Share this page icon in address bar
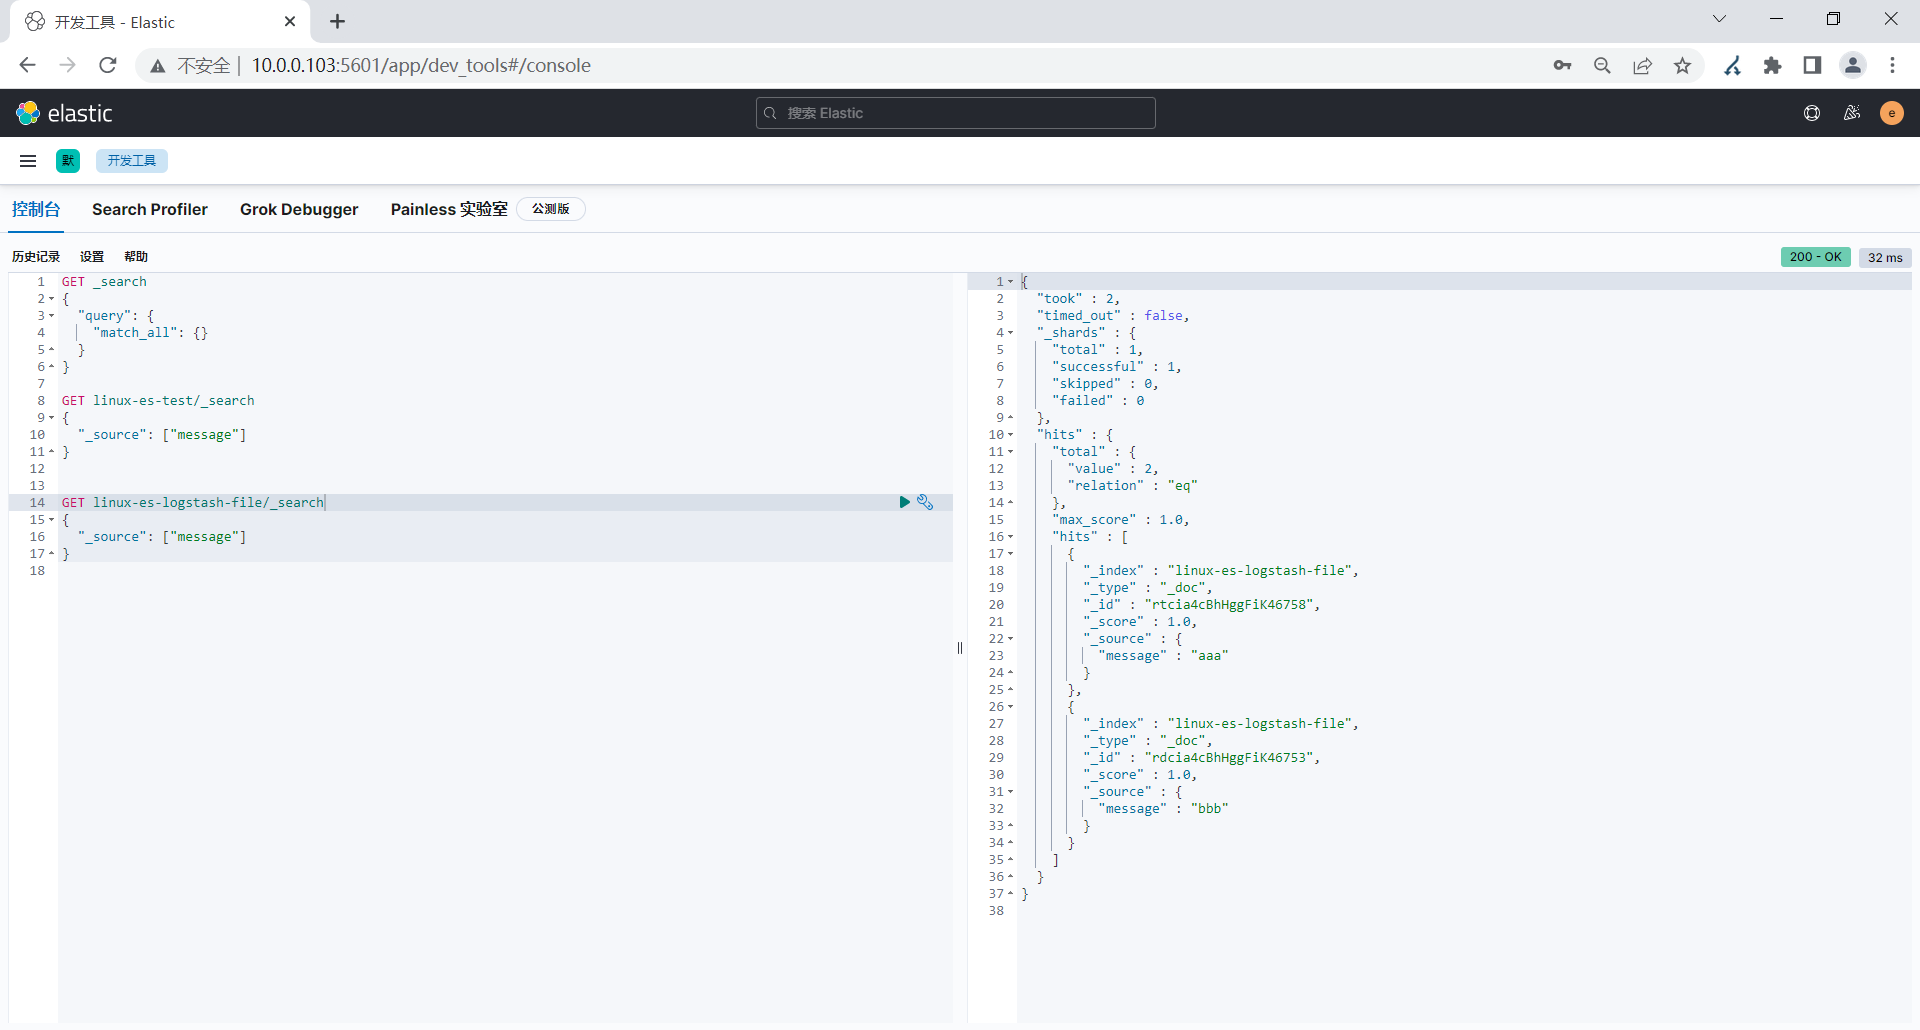Image resolution: width=1920 pixels, height=1030 pixels. [1642, 65]
